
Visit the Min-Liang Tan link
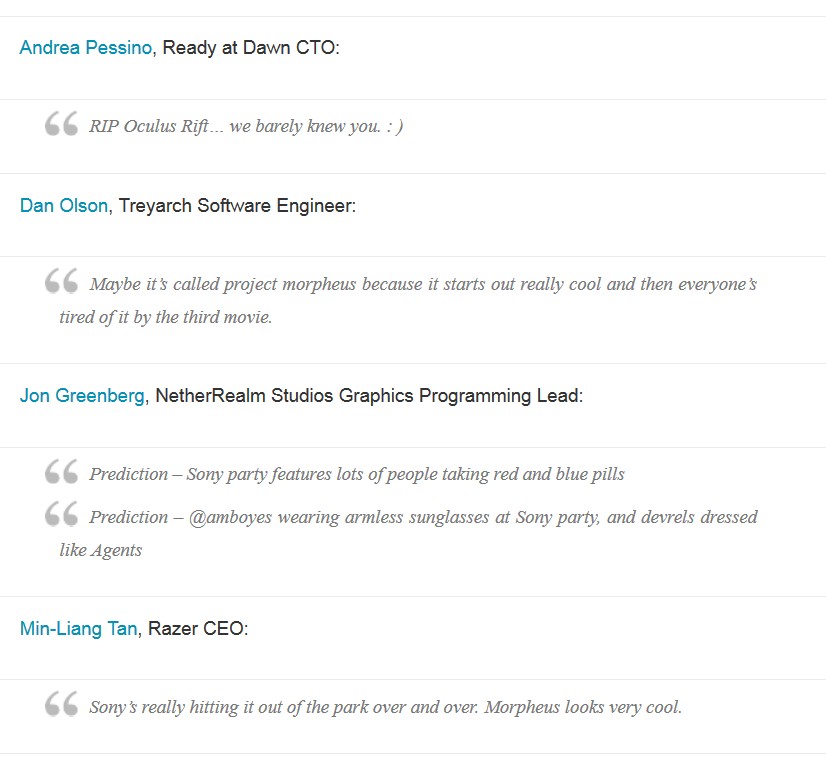(x=78, y=629)
